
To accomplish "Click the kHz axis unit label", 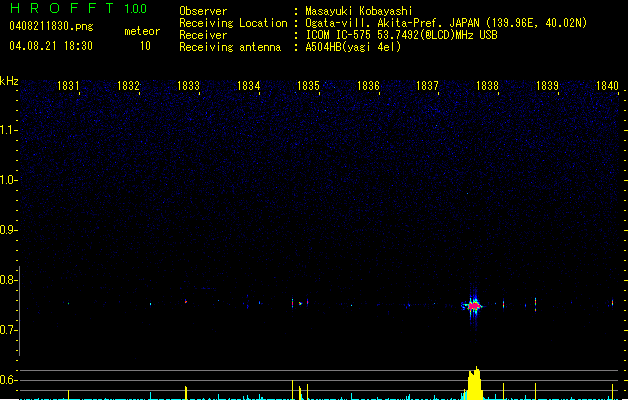I will [x=9, y=80].
